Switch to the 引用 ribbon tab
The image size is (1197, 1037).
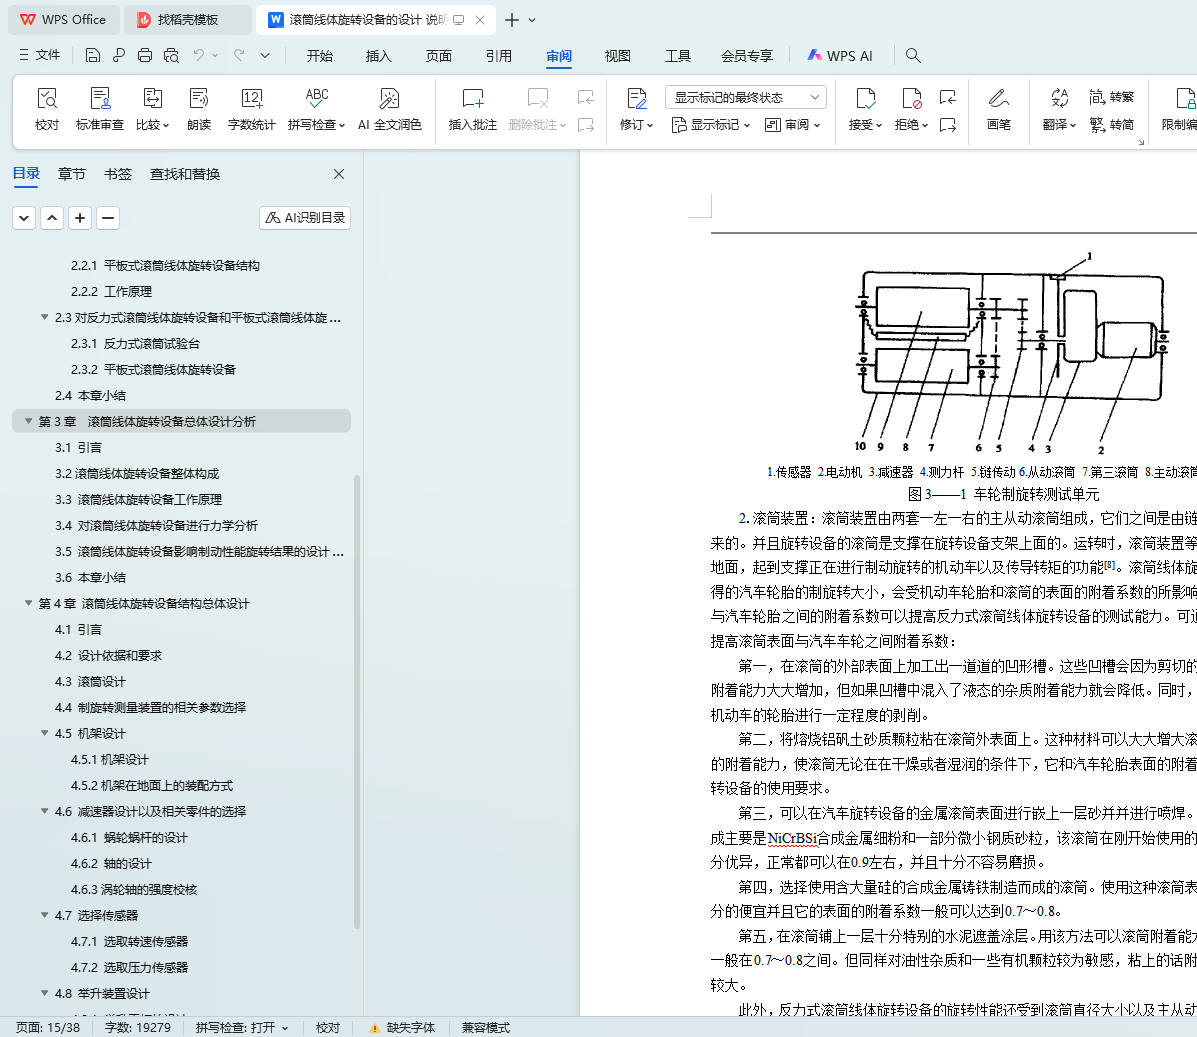click(x=498, y=56)
